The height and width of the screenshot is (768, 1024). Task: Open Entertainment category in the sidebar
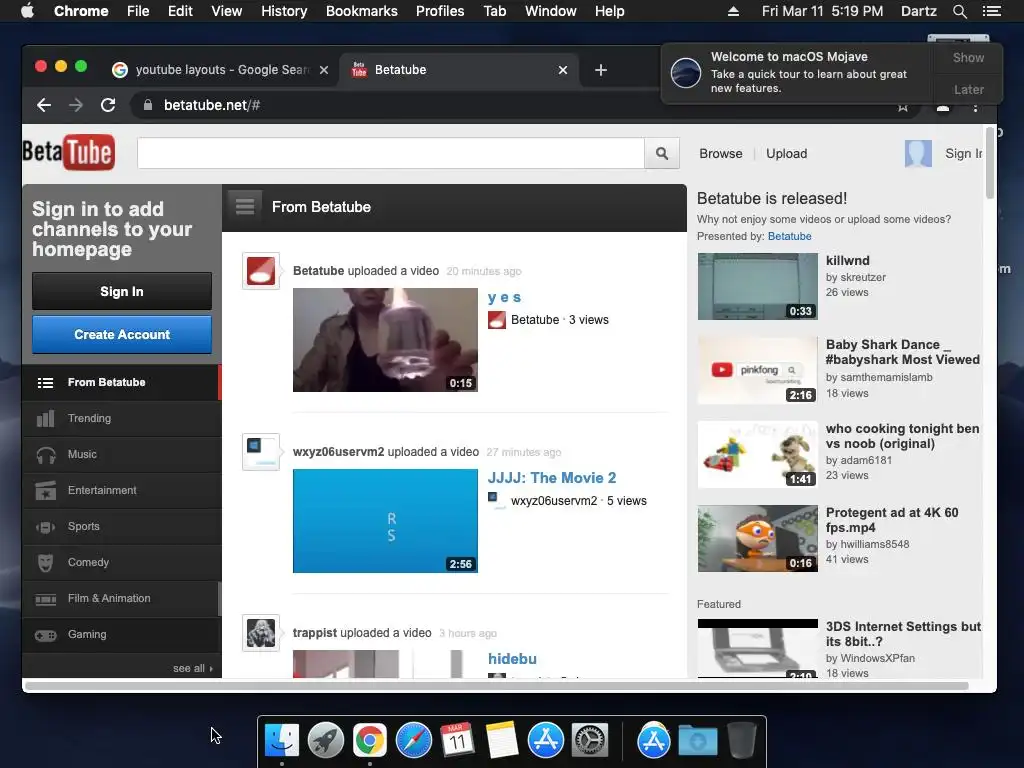pyautogui.click(x=121, y=490)
